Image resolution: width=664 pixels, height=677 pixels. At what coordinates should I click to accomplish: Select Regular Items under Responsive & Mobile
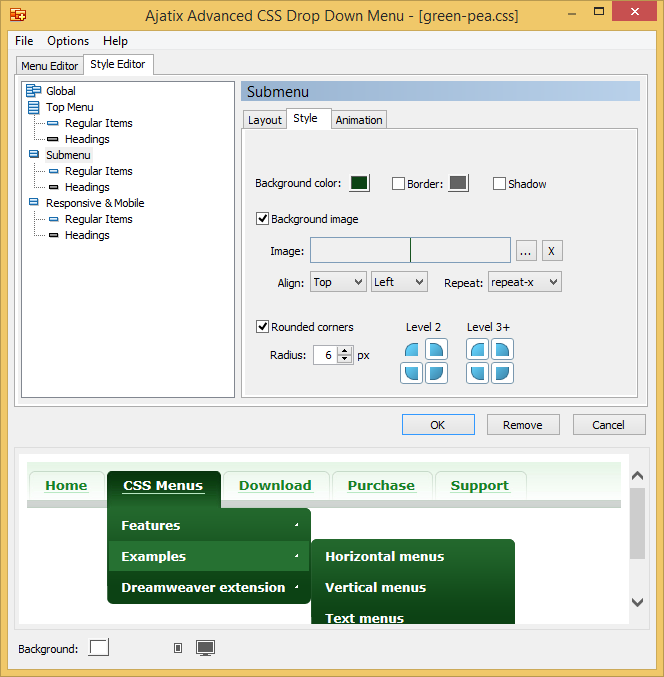[x=98, y=219]
